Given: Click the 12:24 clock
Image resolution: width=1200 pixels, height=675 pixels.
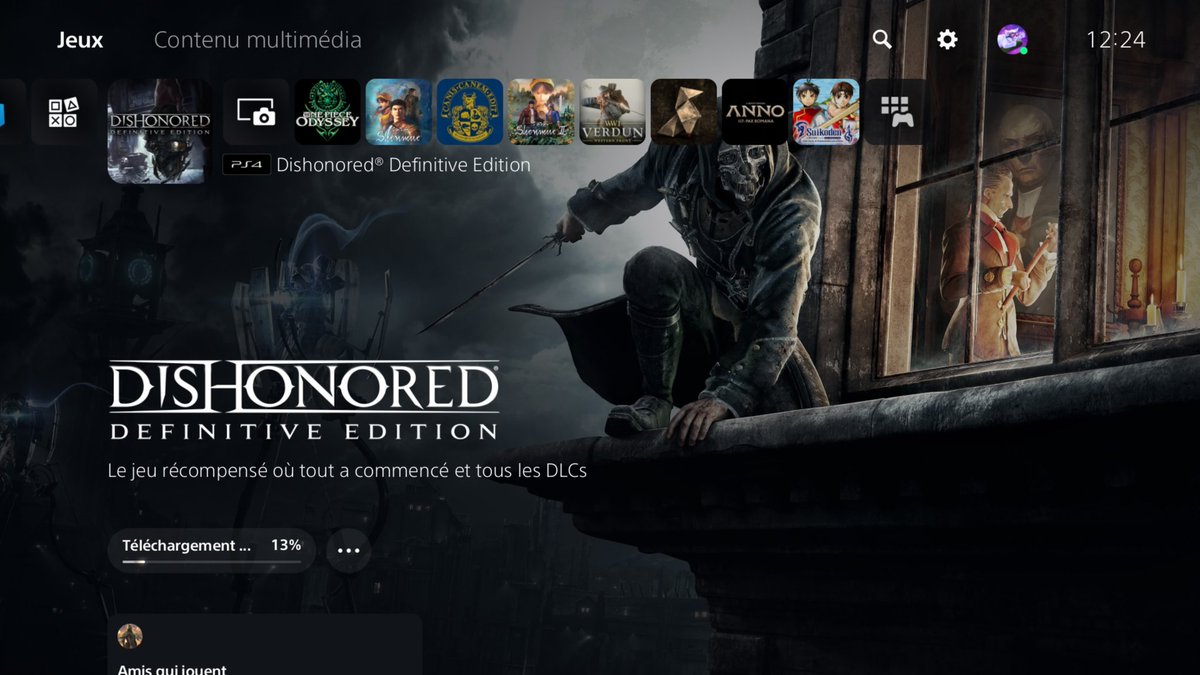Looking at the screenshot, I should (x=1116, y=40).
